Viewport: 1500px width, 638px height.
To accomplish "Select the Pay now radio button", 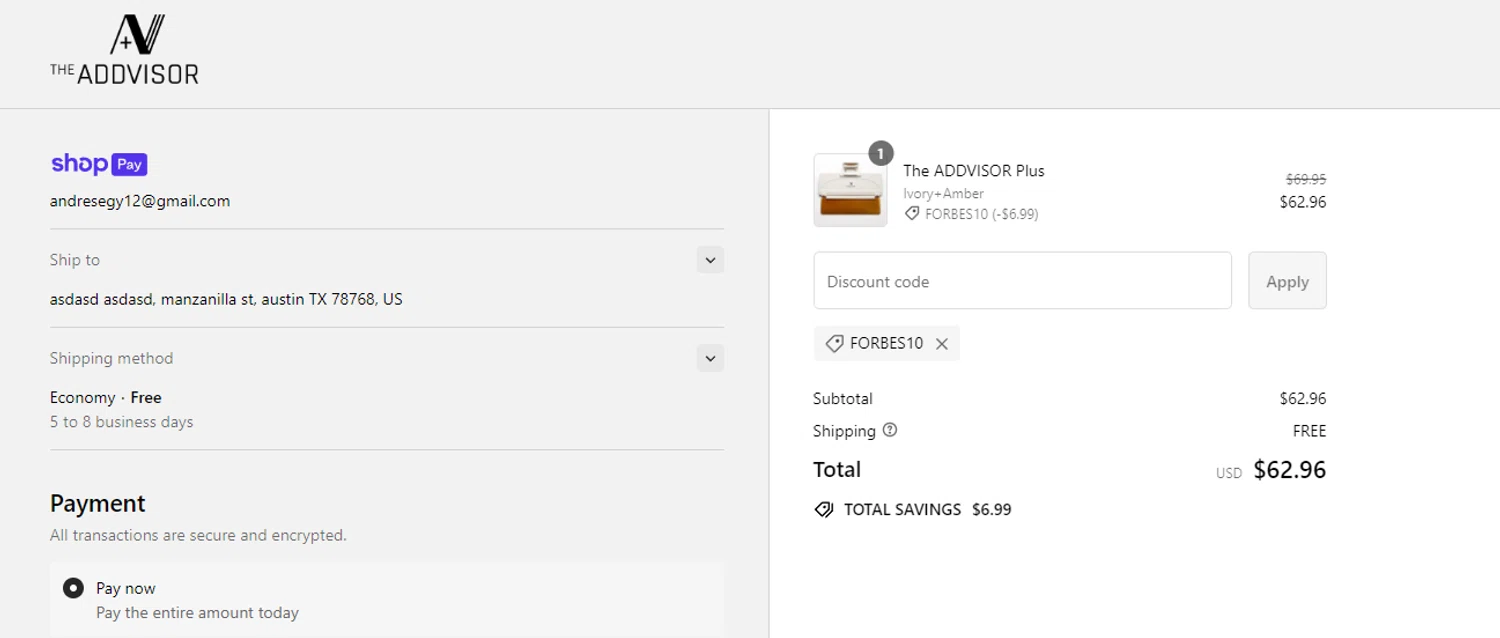I will (73, 588).
